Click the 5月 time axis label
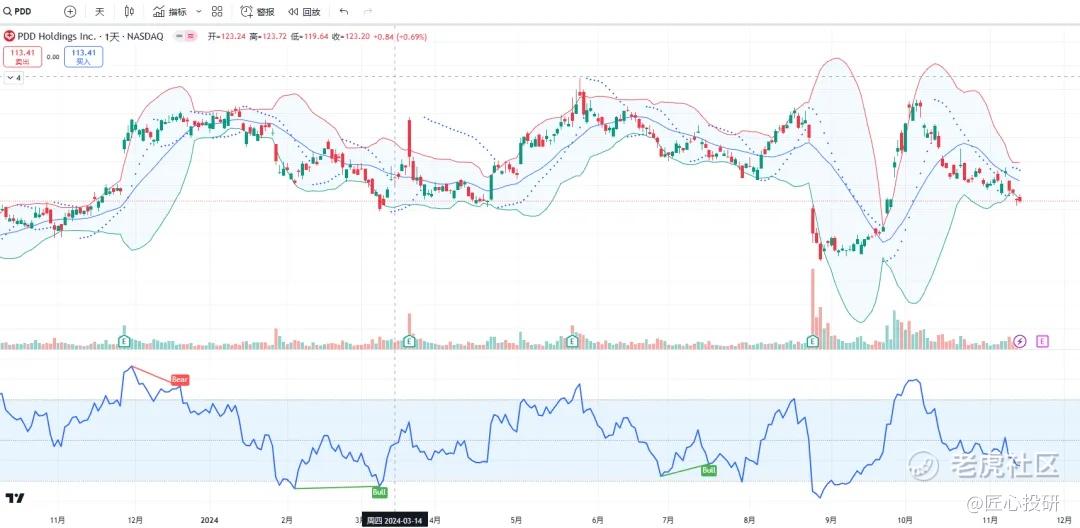This screenshot has height=528, width=1080. tap(516, 520)
